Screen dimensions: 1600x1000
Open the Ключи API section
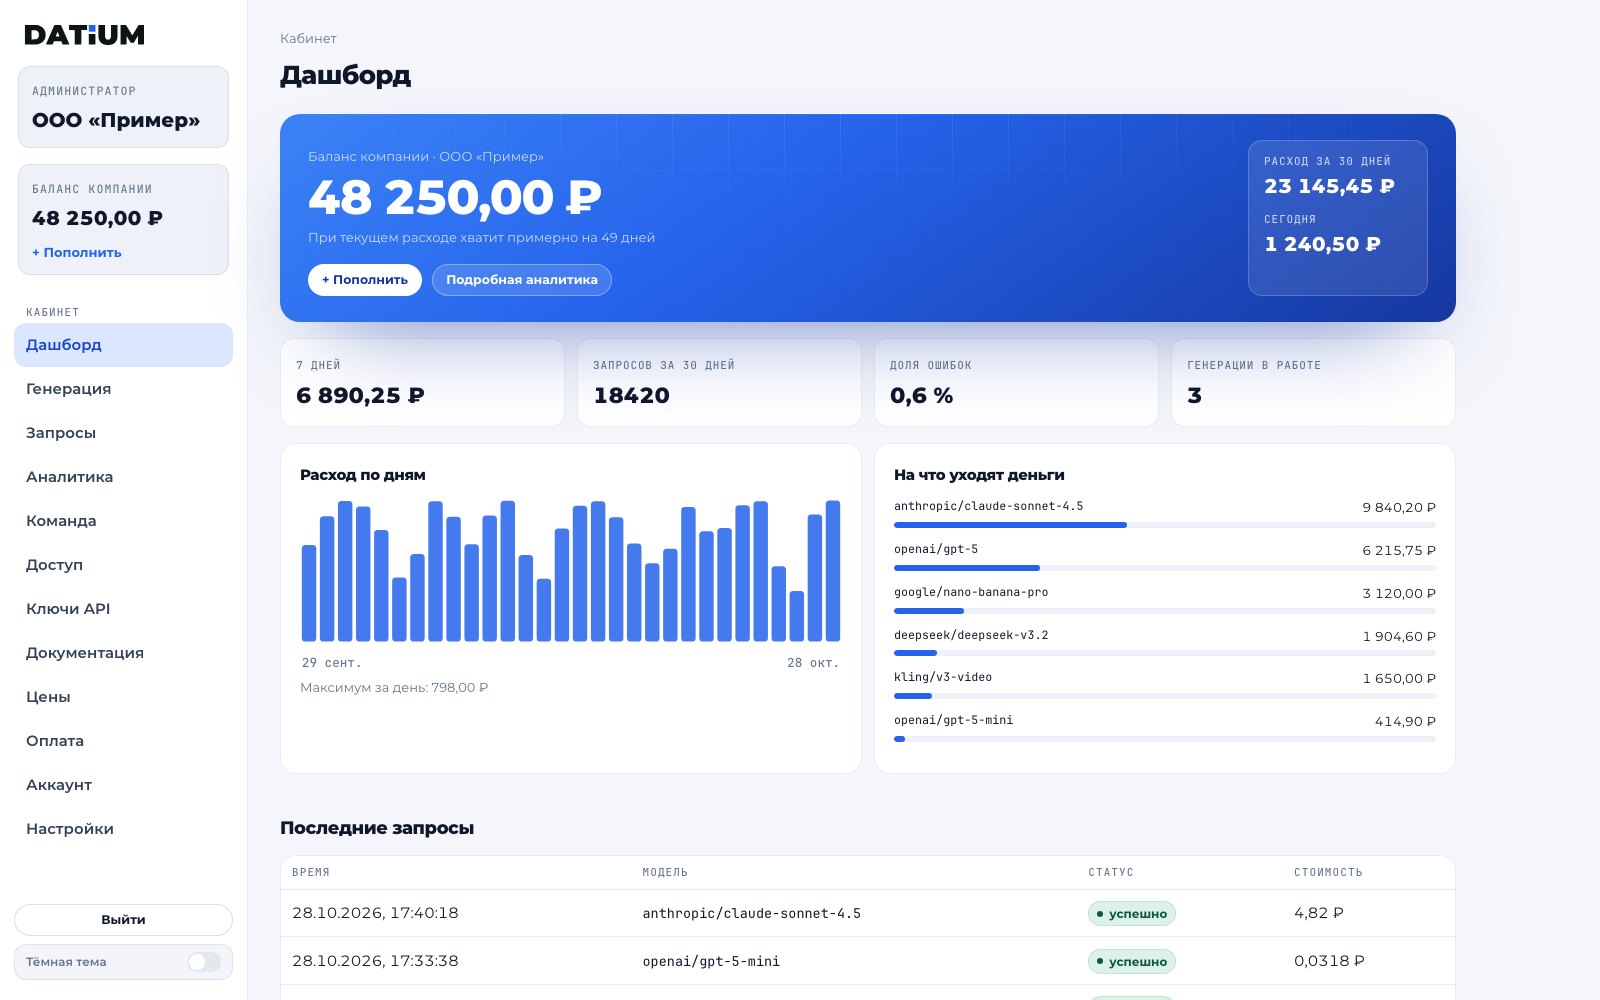[123, 609]
